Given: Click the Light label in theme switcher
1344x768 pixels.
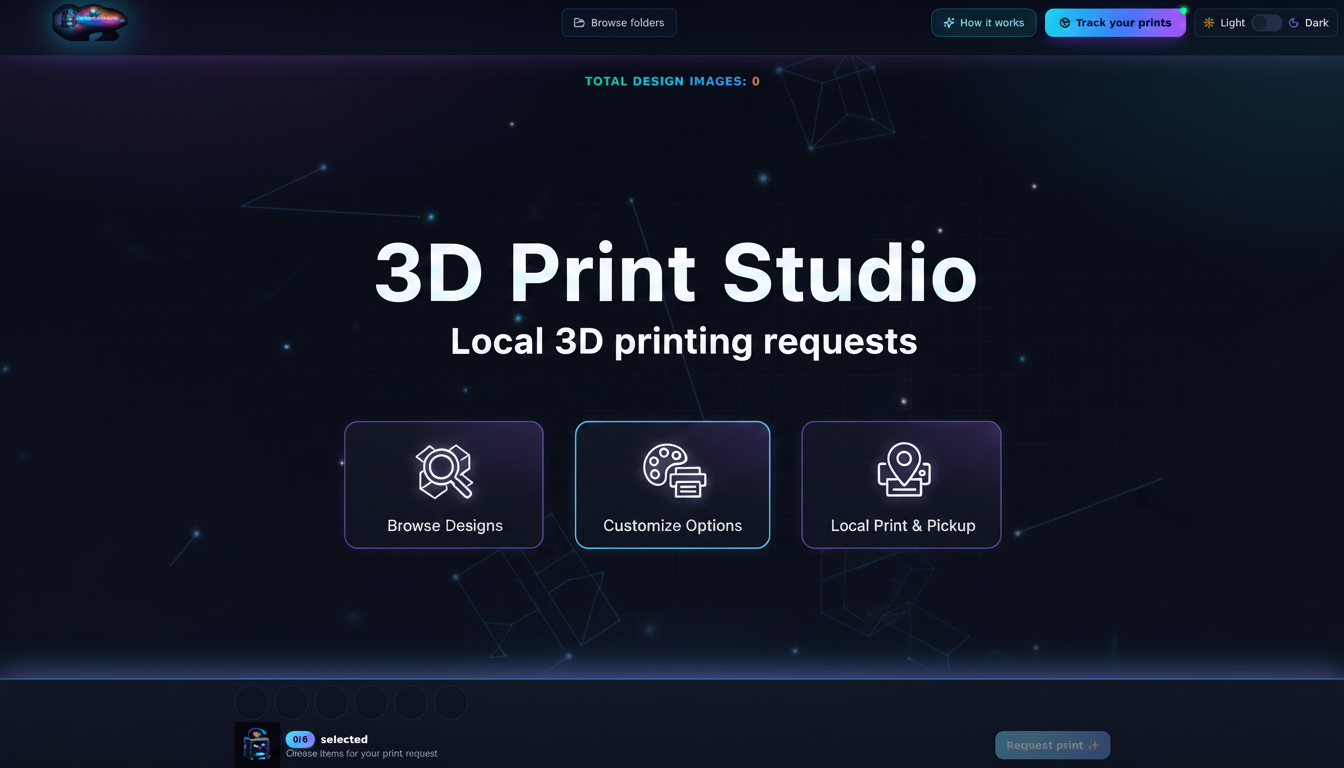Looking at the screenshot, I should [x=1233, y=23].
